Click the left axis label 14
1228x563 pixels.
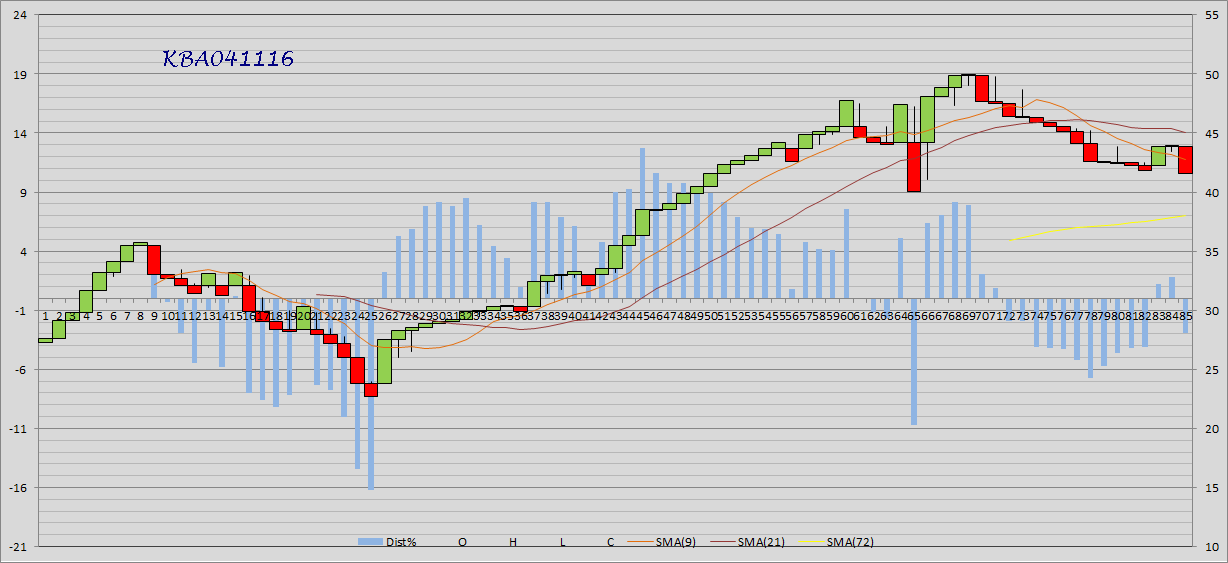point(20,134)
